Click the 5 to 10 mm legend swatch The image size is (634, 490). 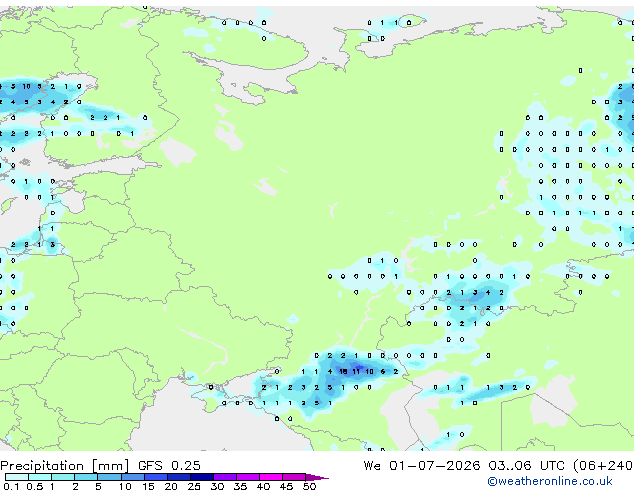pos(109,477)
